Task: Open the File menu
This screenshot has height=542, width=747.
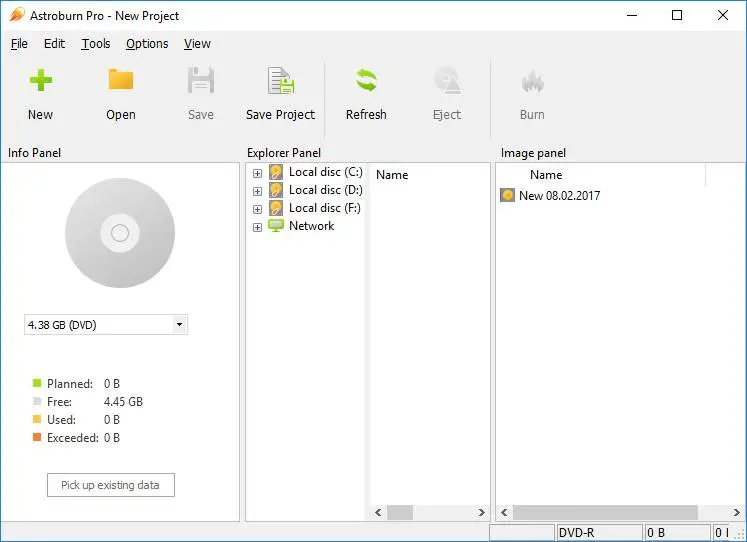Action: (19, 44)
